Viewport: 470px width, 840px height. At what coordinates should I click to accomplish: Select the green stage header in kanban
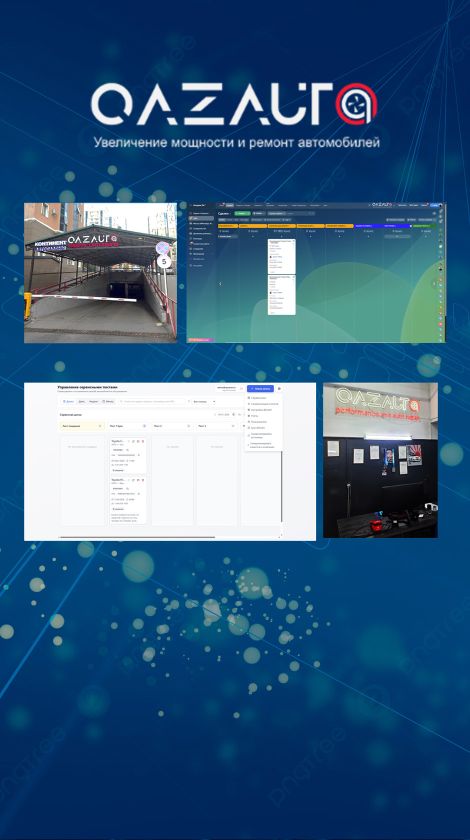[x=424, y=226]
